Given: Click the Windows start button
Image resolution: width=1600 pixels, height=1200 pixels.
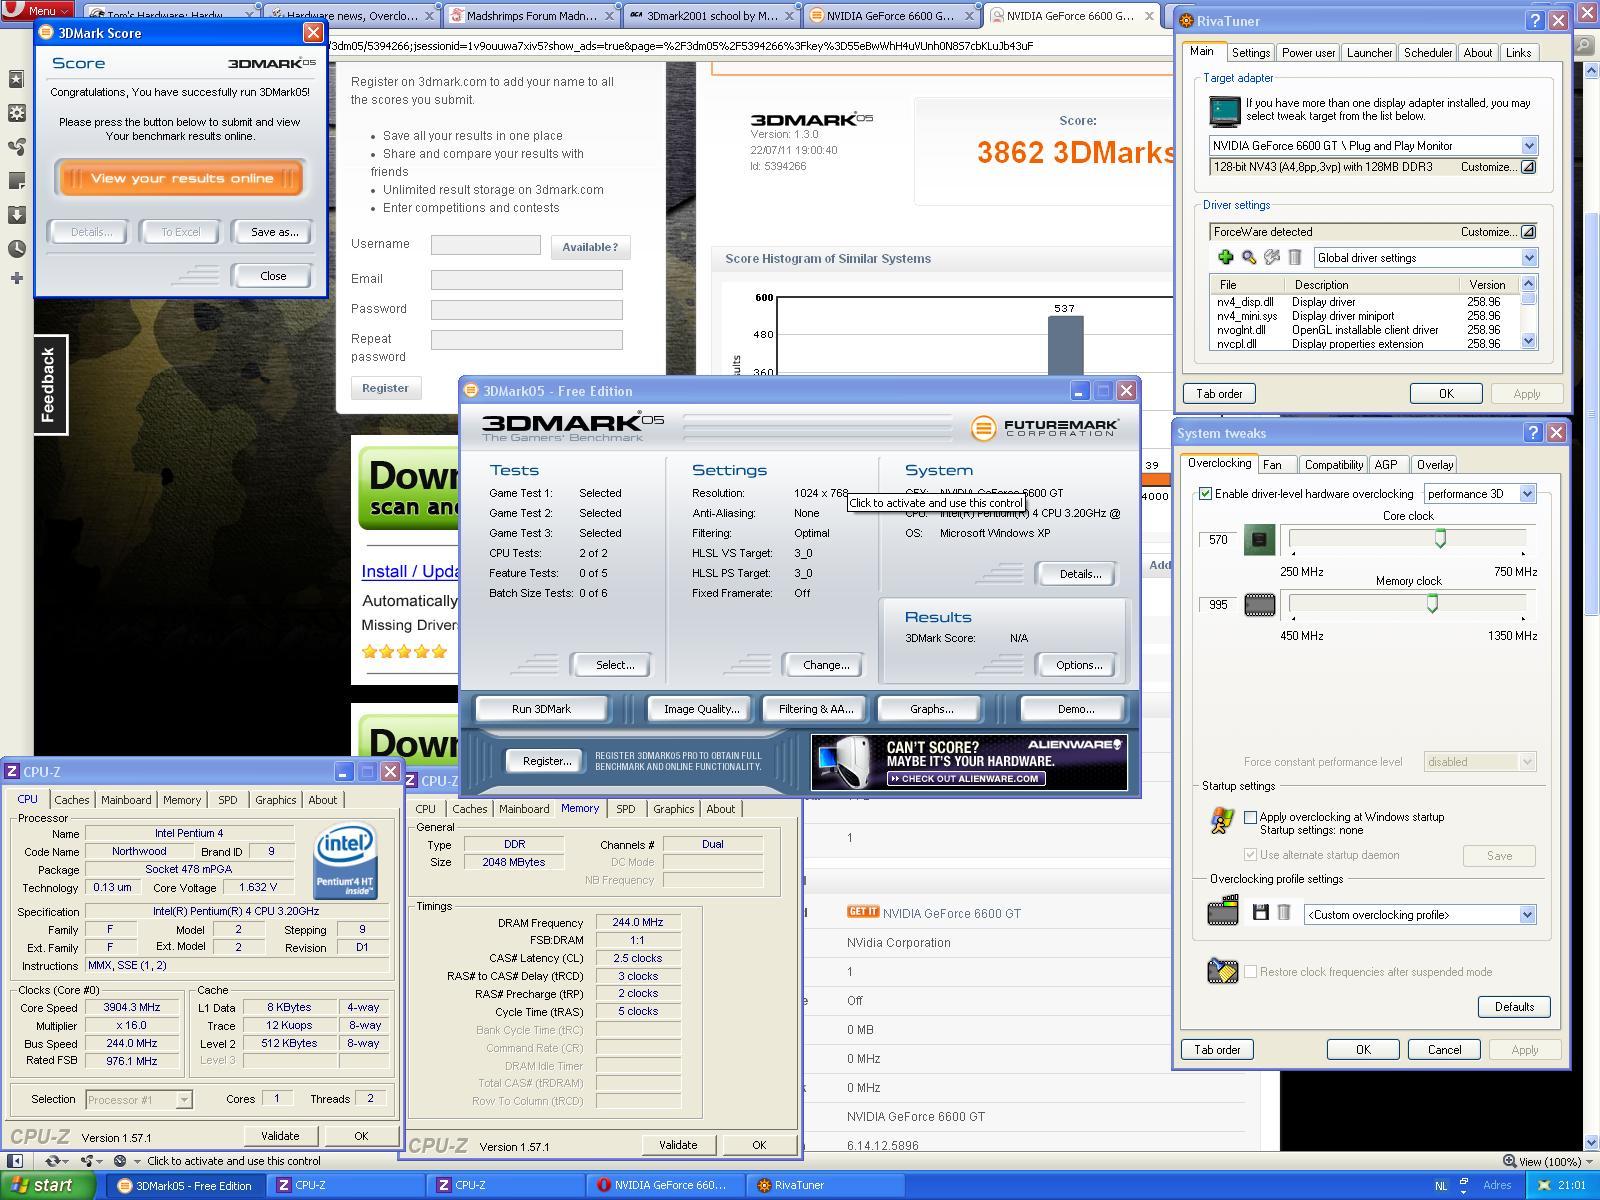Looking at the screenshot, I should tap(48, 1186).
